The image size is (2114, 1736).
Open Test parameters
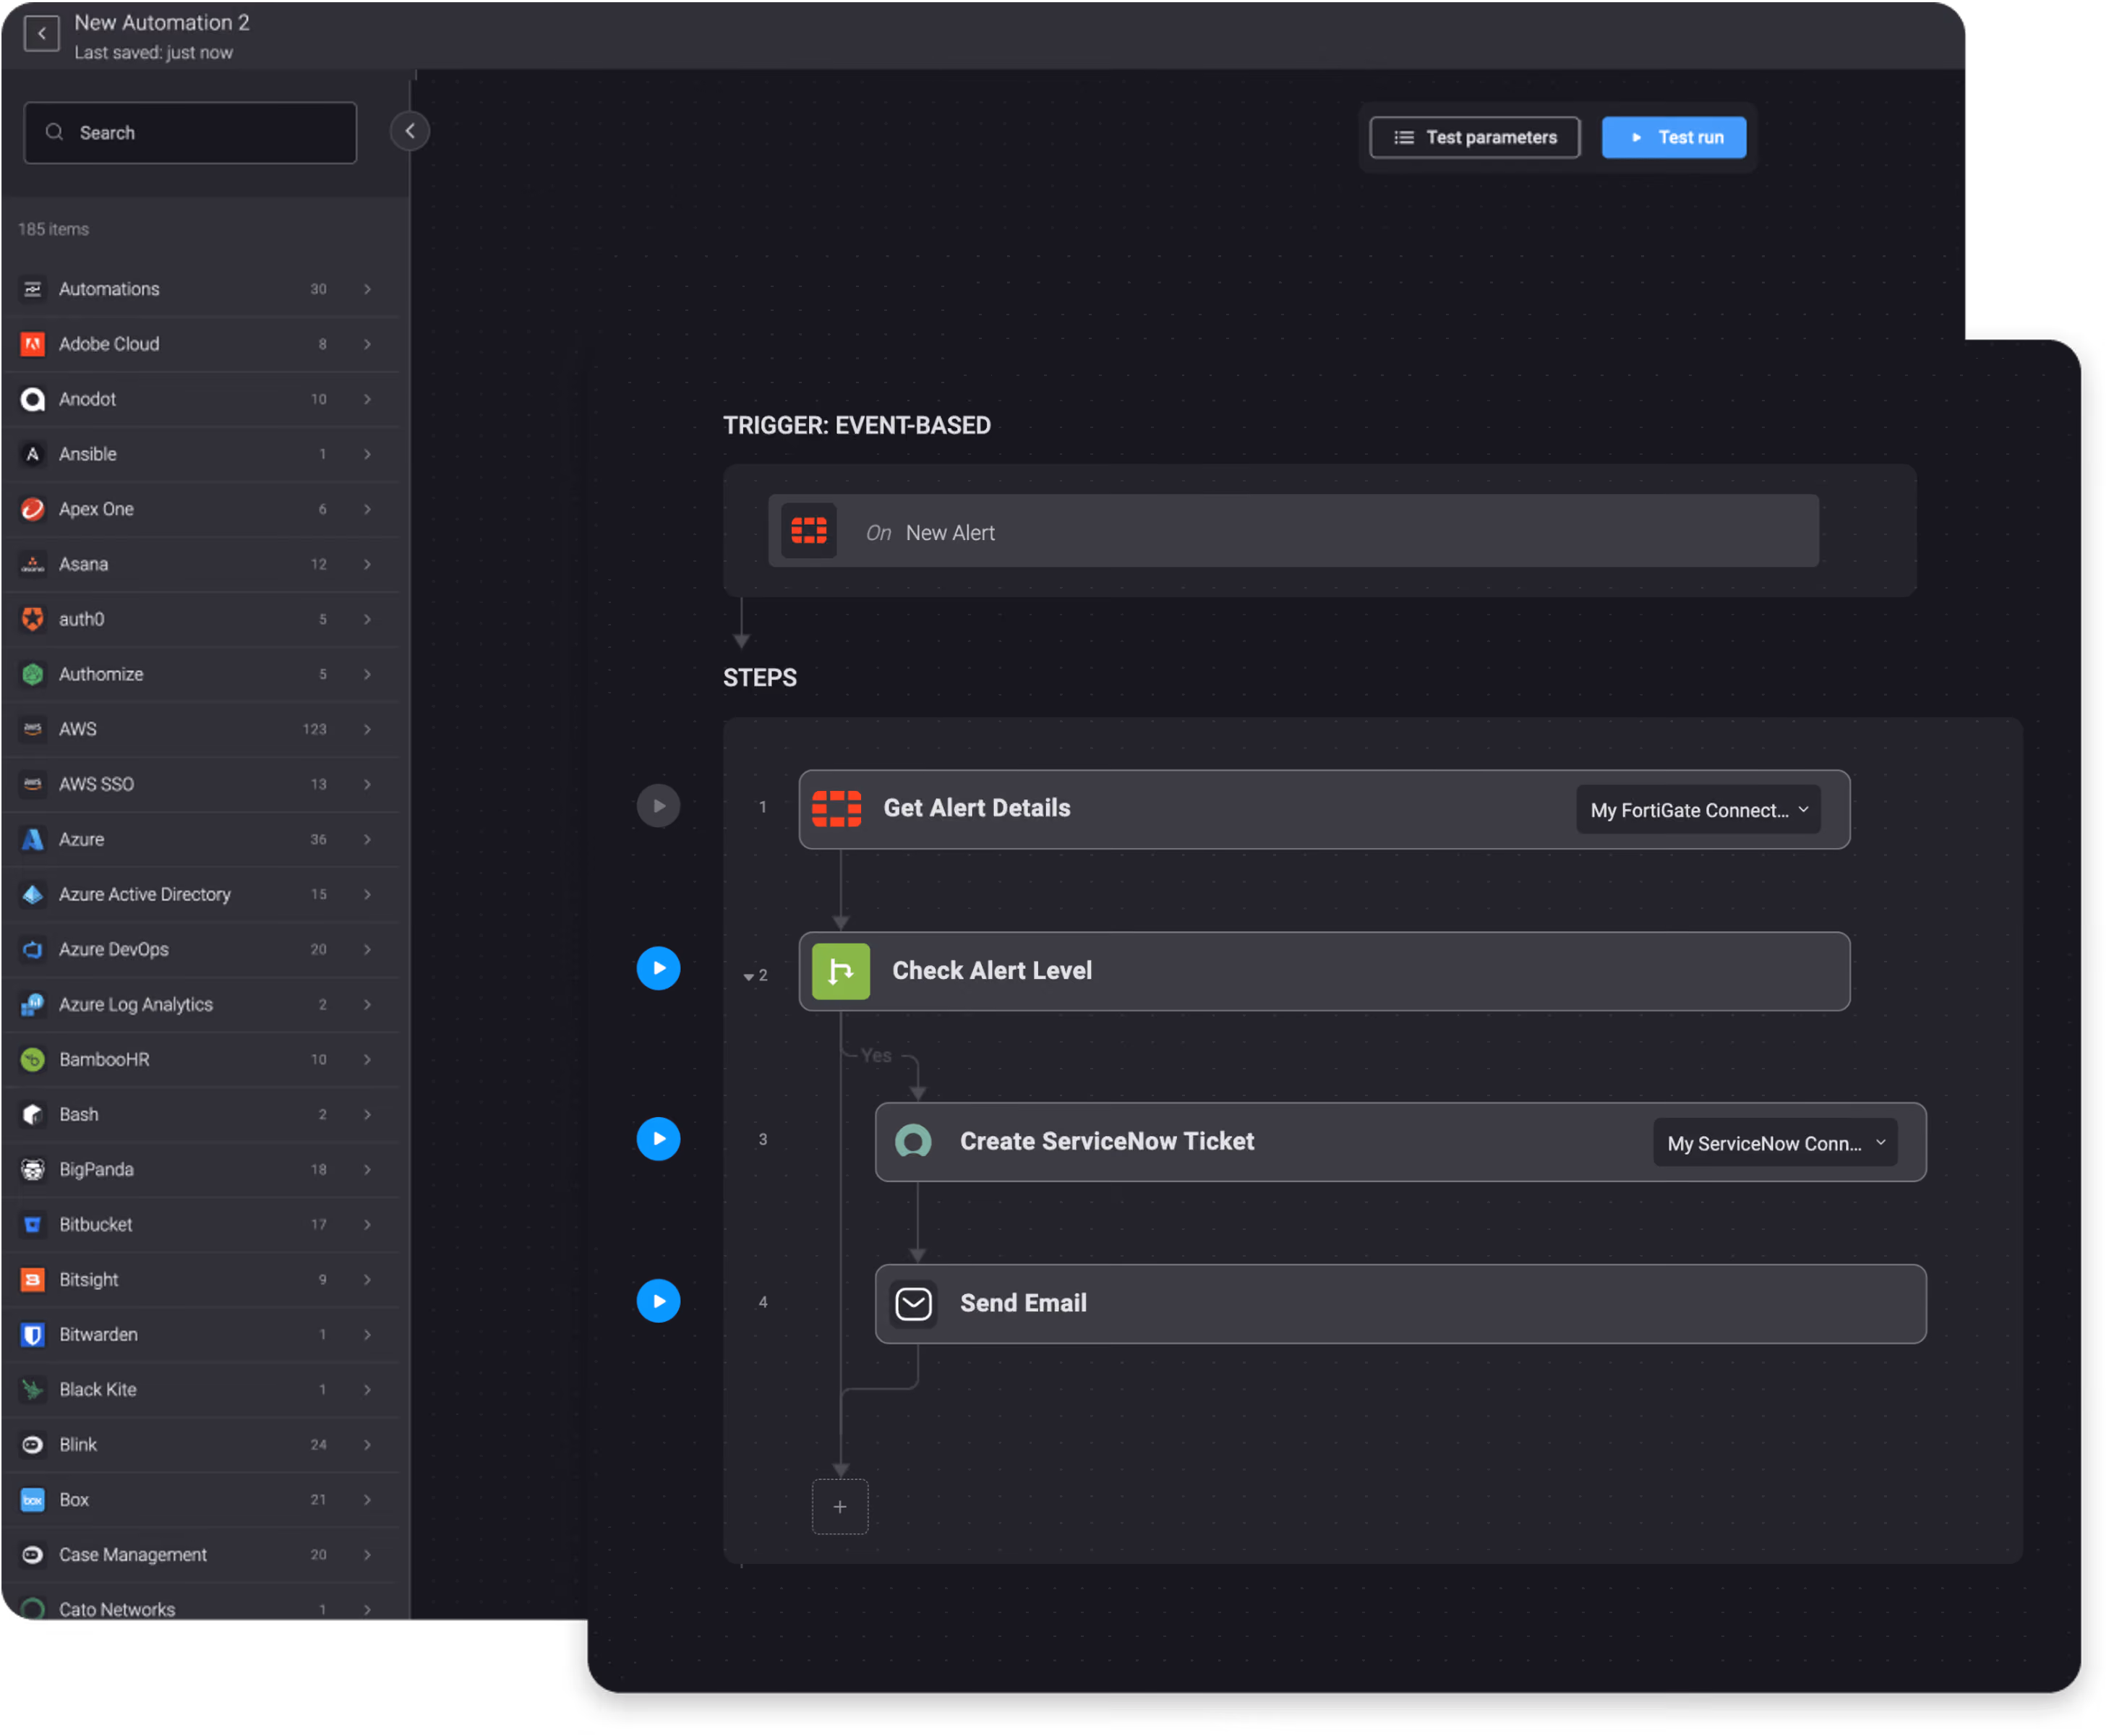pos(1476,137)
